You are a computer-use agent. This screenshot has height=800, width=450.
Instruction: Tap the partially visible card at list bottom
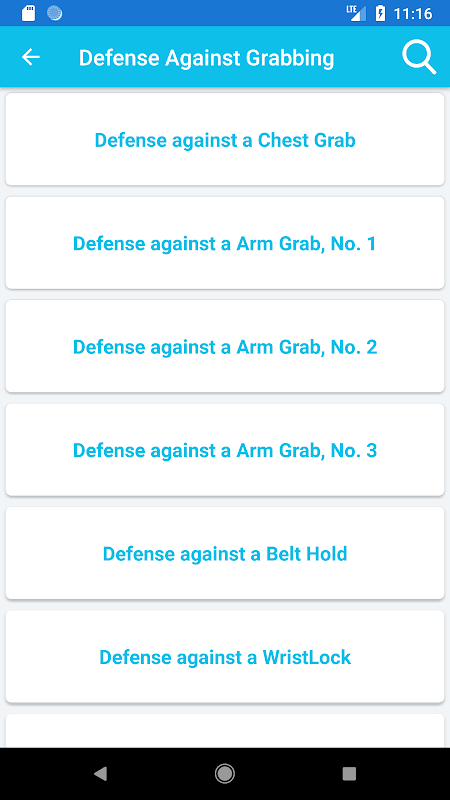[x=225, y=731]
